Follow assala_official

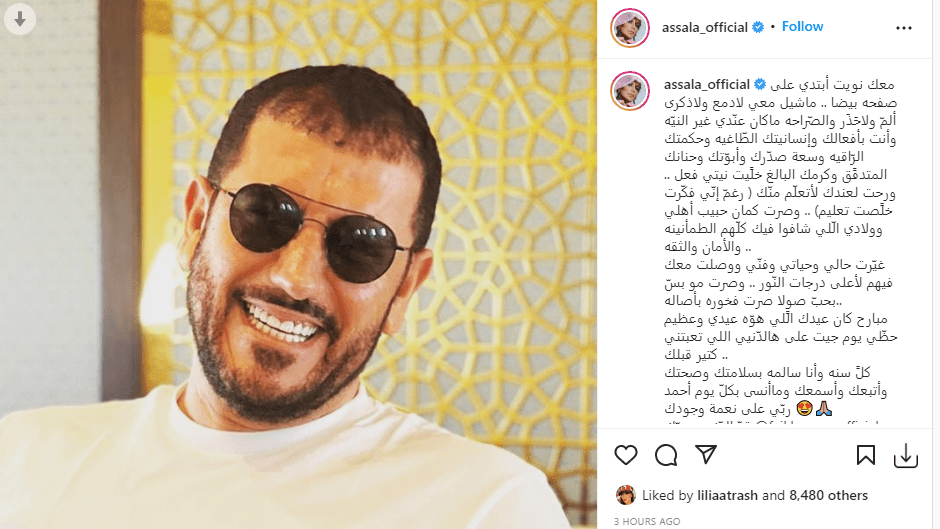(802, 27)
